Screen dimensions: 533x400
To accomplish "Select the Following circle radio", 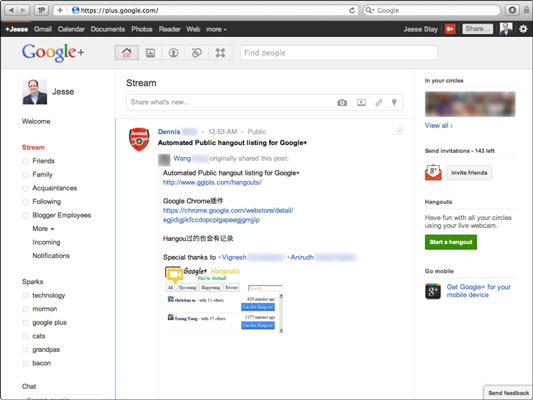I will pyautogui.click(x=25, y=202).
